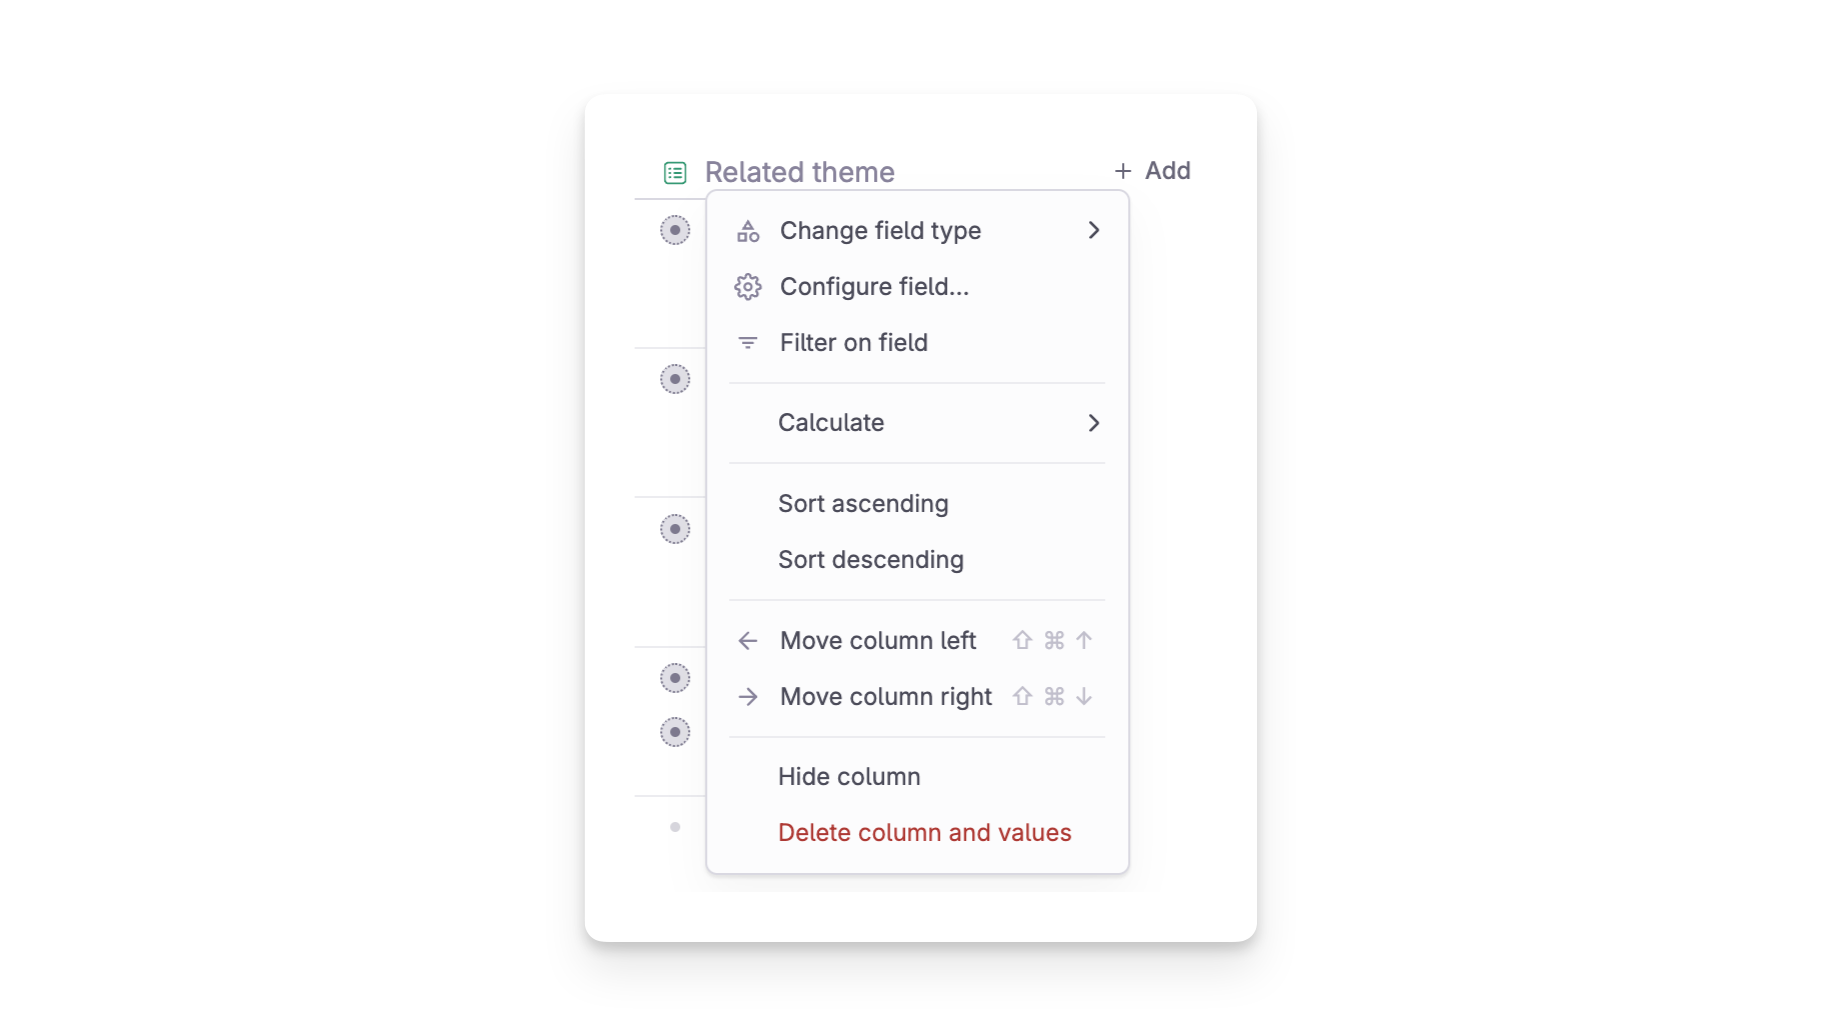Expand the Change field type submenu chevron
Screen dimensions: 1841x1036
(1094, 231)
